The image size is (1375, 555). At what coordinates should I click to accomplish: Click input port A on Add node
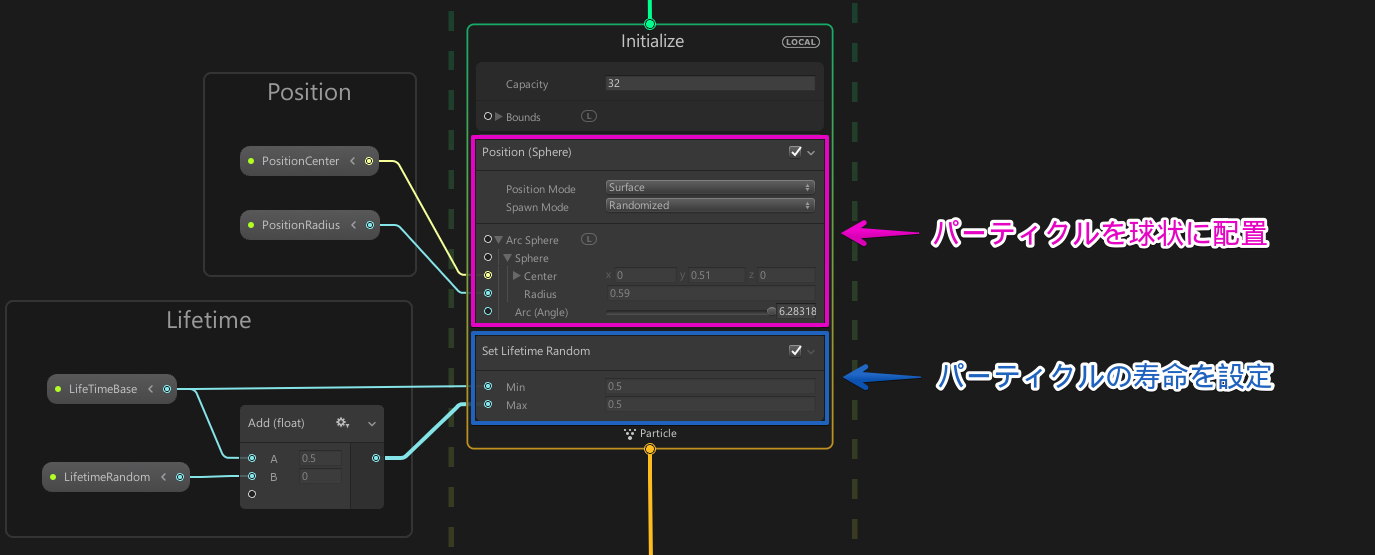252,458
